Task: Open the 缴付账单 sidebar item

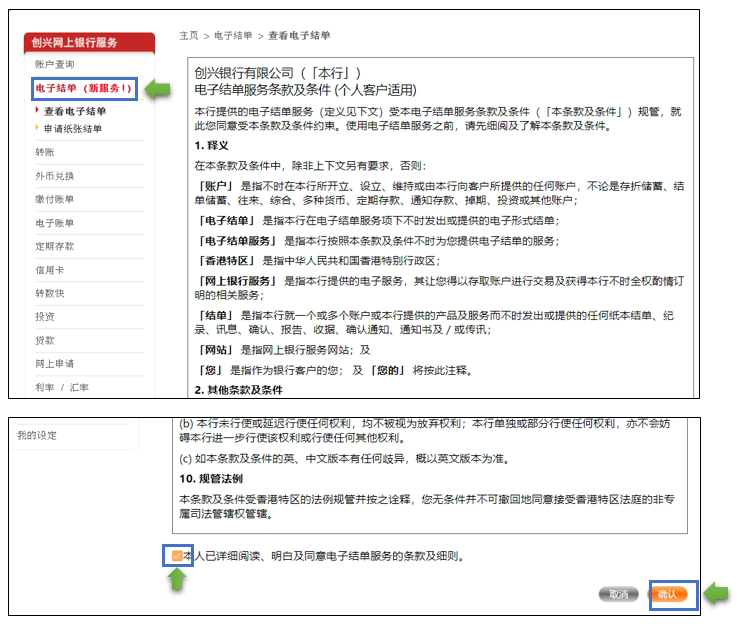Action: pyautogui.click(x=54, y=199)
